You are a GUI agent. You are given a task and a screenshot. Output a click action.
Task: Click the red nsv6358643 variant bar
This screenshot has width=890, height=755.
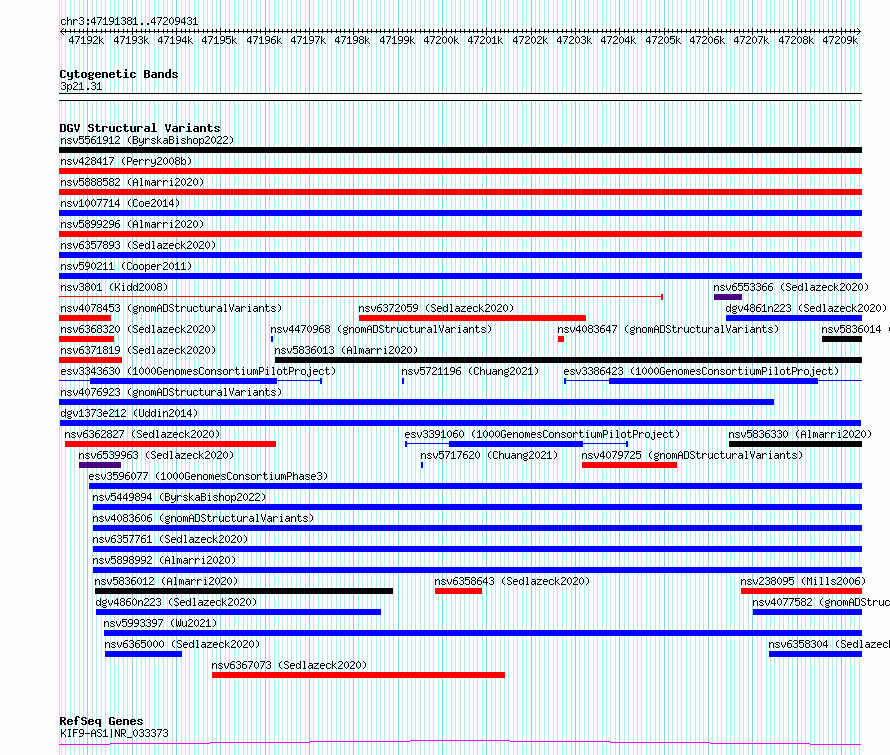pos(458,591)
